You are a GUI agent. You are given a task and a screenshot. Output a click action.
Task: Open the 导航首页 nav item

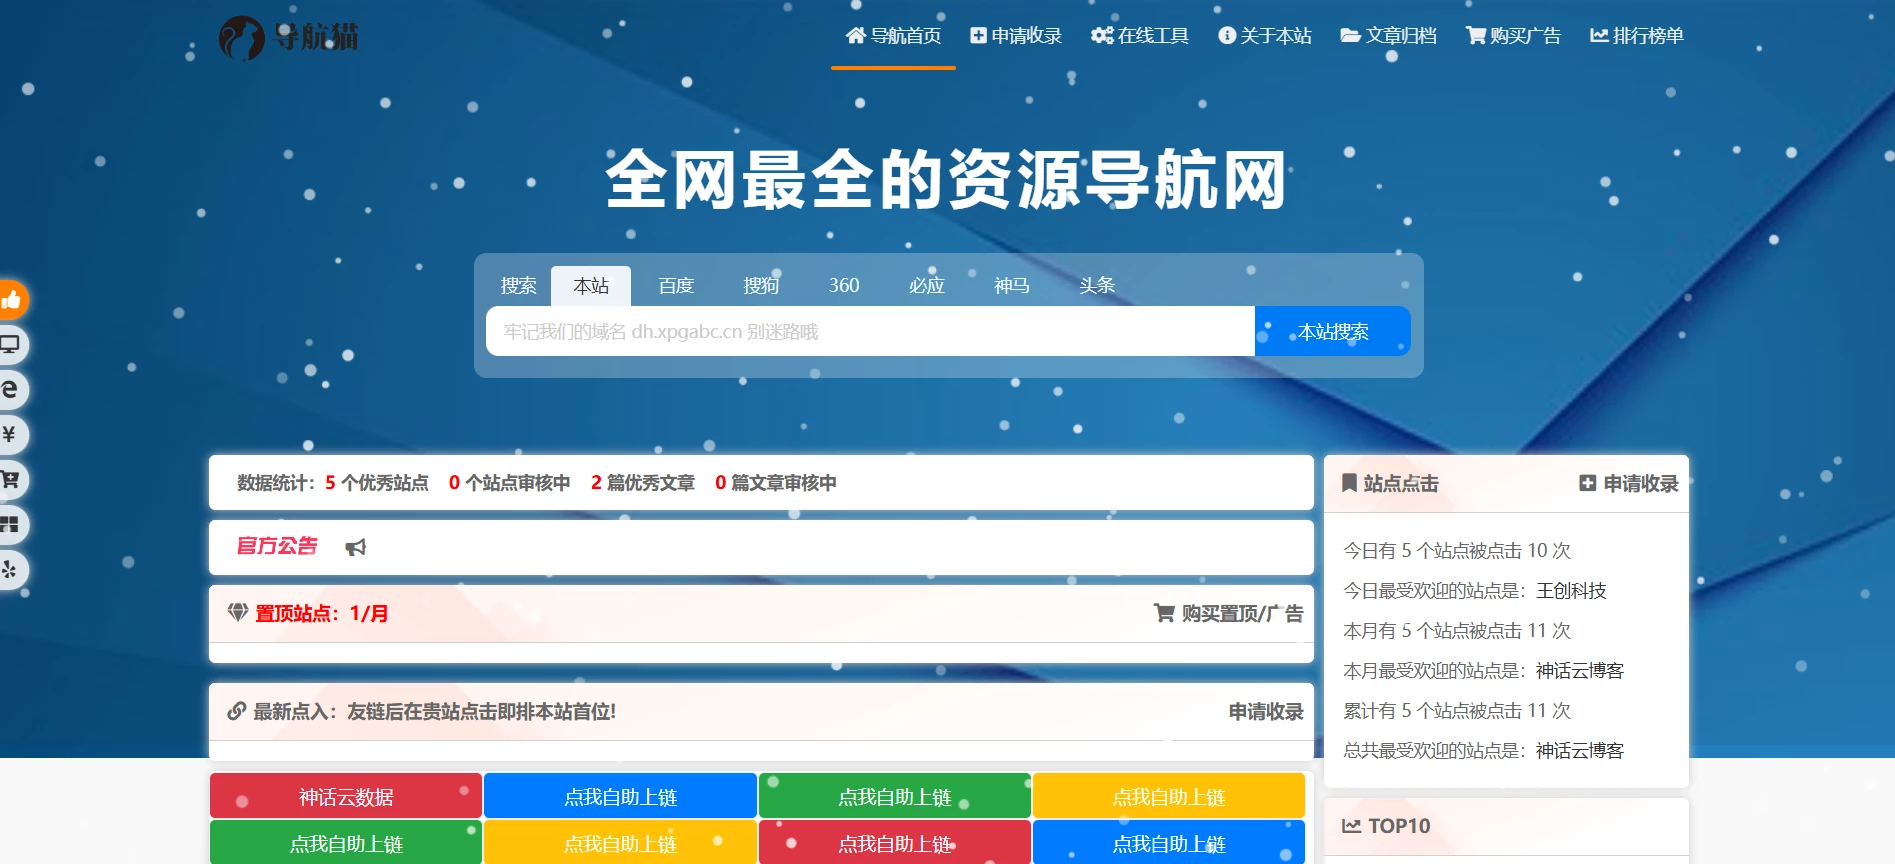coord(893,36)
